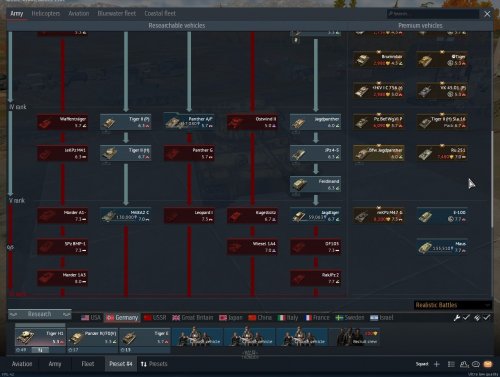Open the Realistic Battles mode dropdown

tap(453, 305)
